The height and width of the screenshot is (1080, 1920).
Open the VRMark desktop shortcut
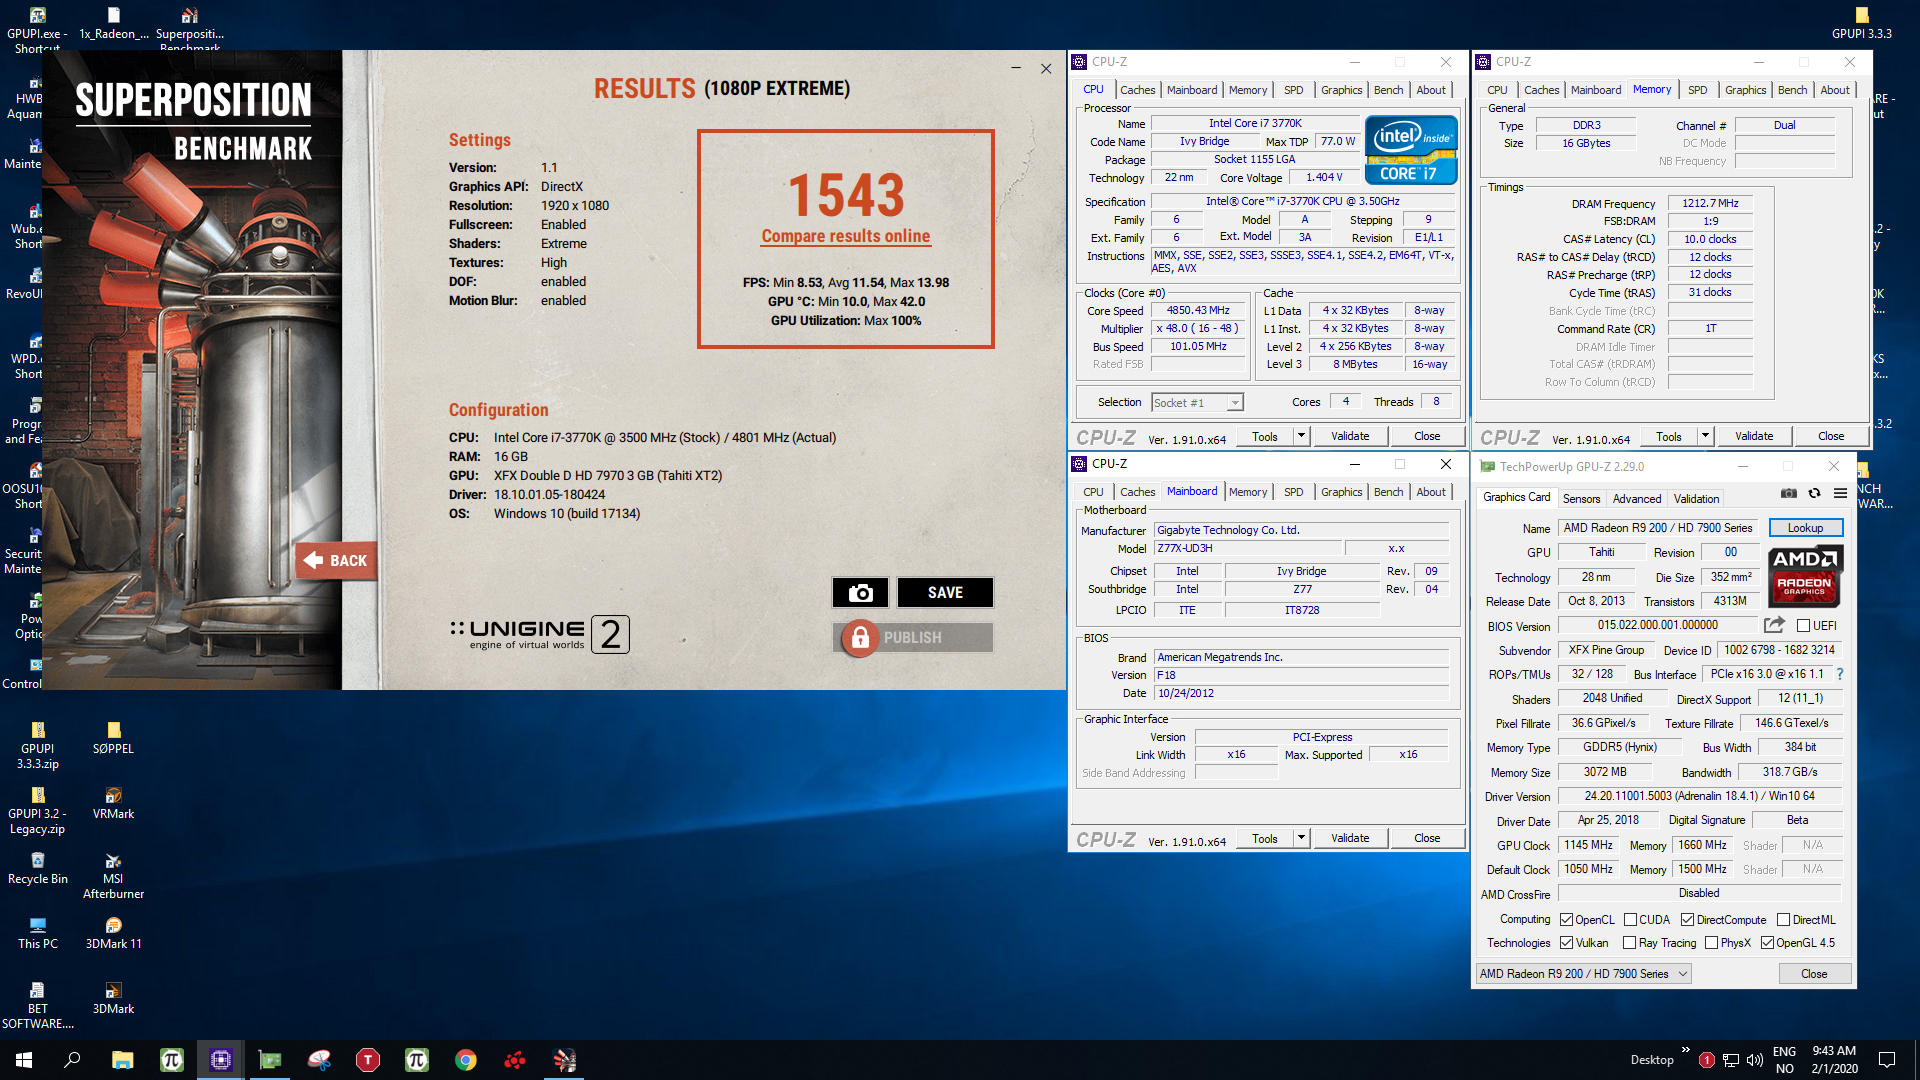[113, 803]
